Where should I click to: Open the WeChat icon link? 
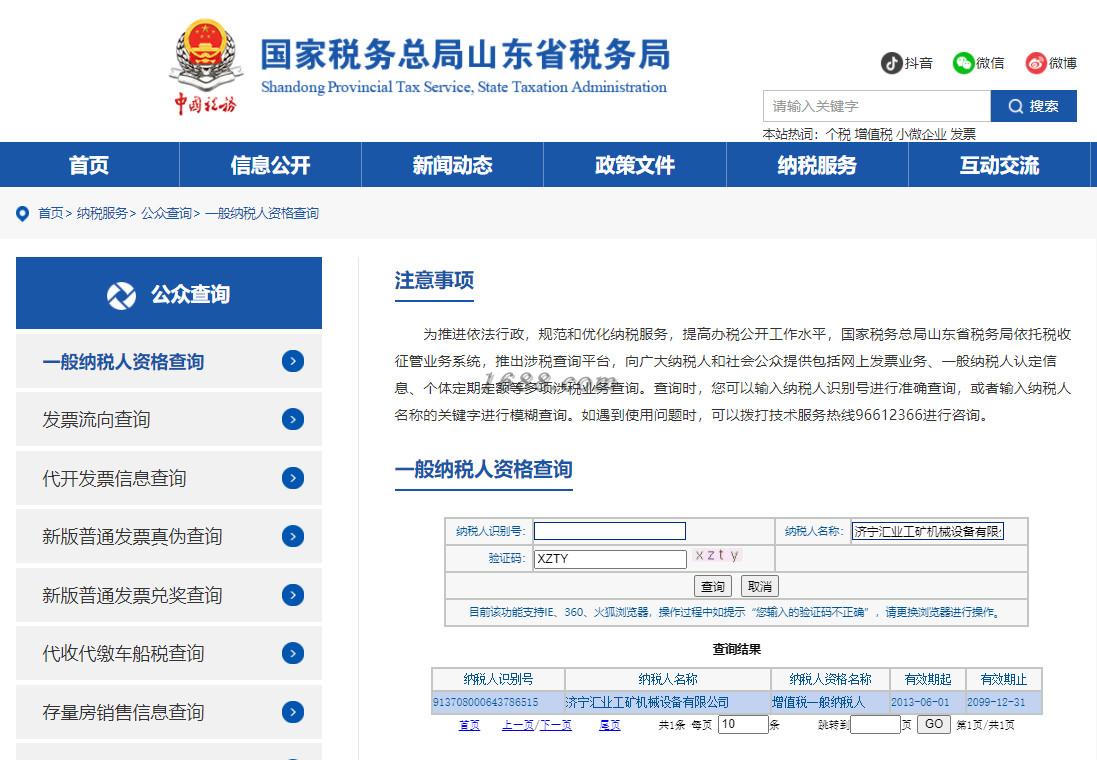tap(963, 63)
